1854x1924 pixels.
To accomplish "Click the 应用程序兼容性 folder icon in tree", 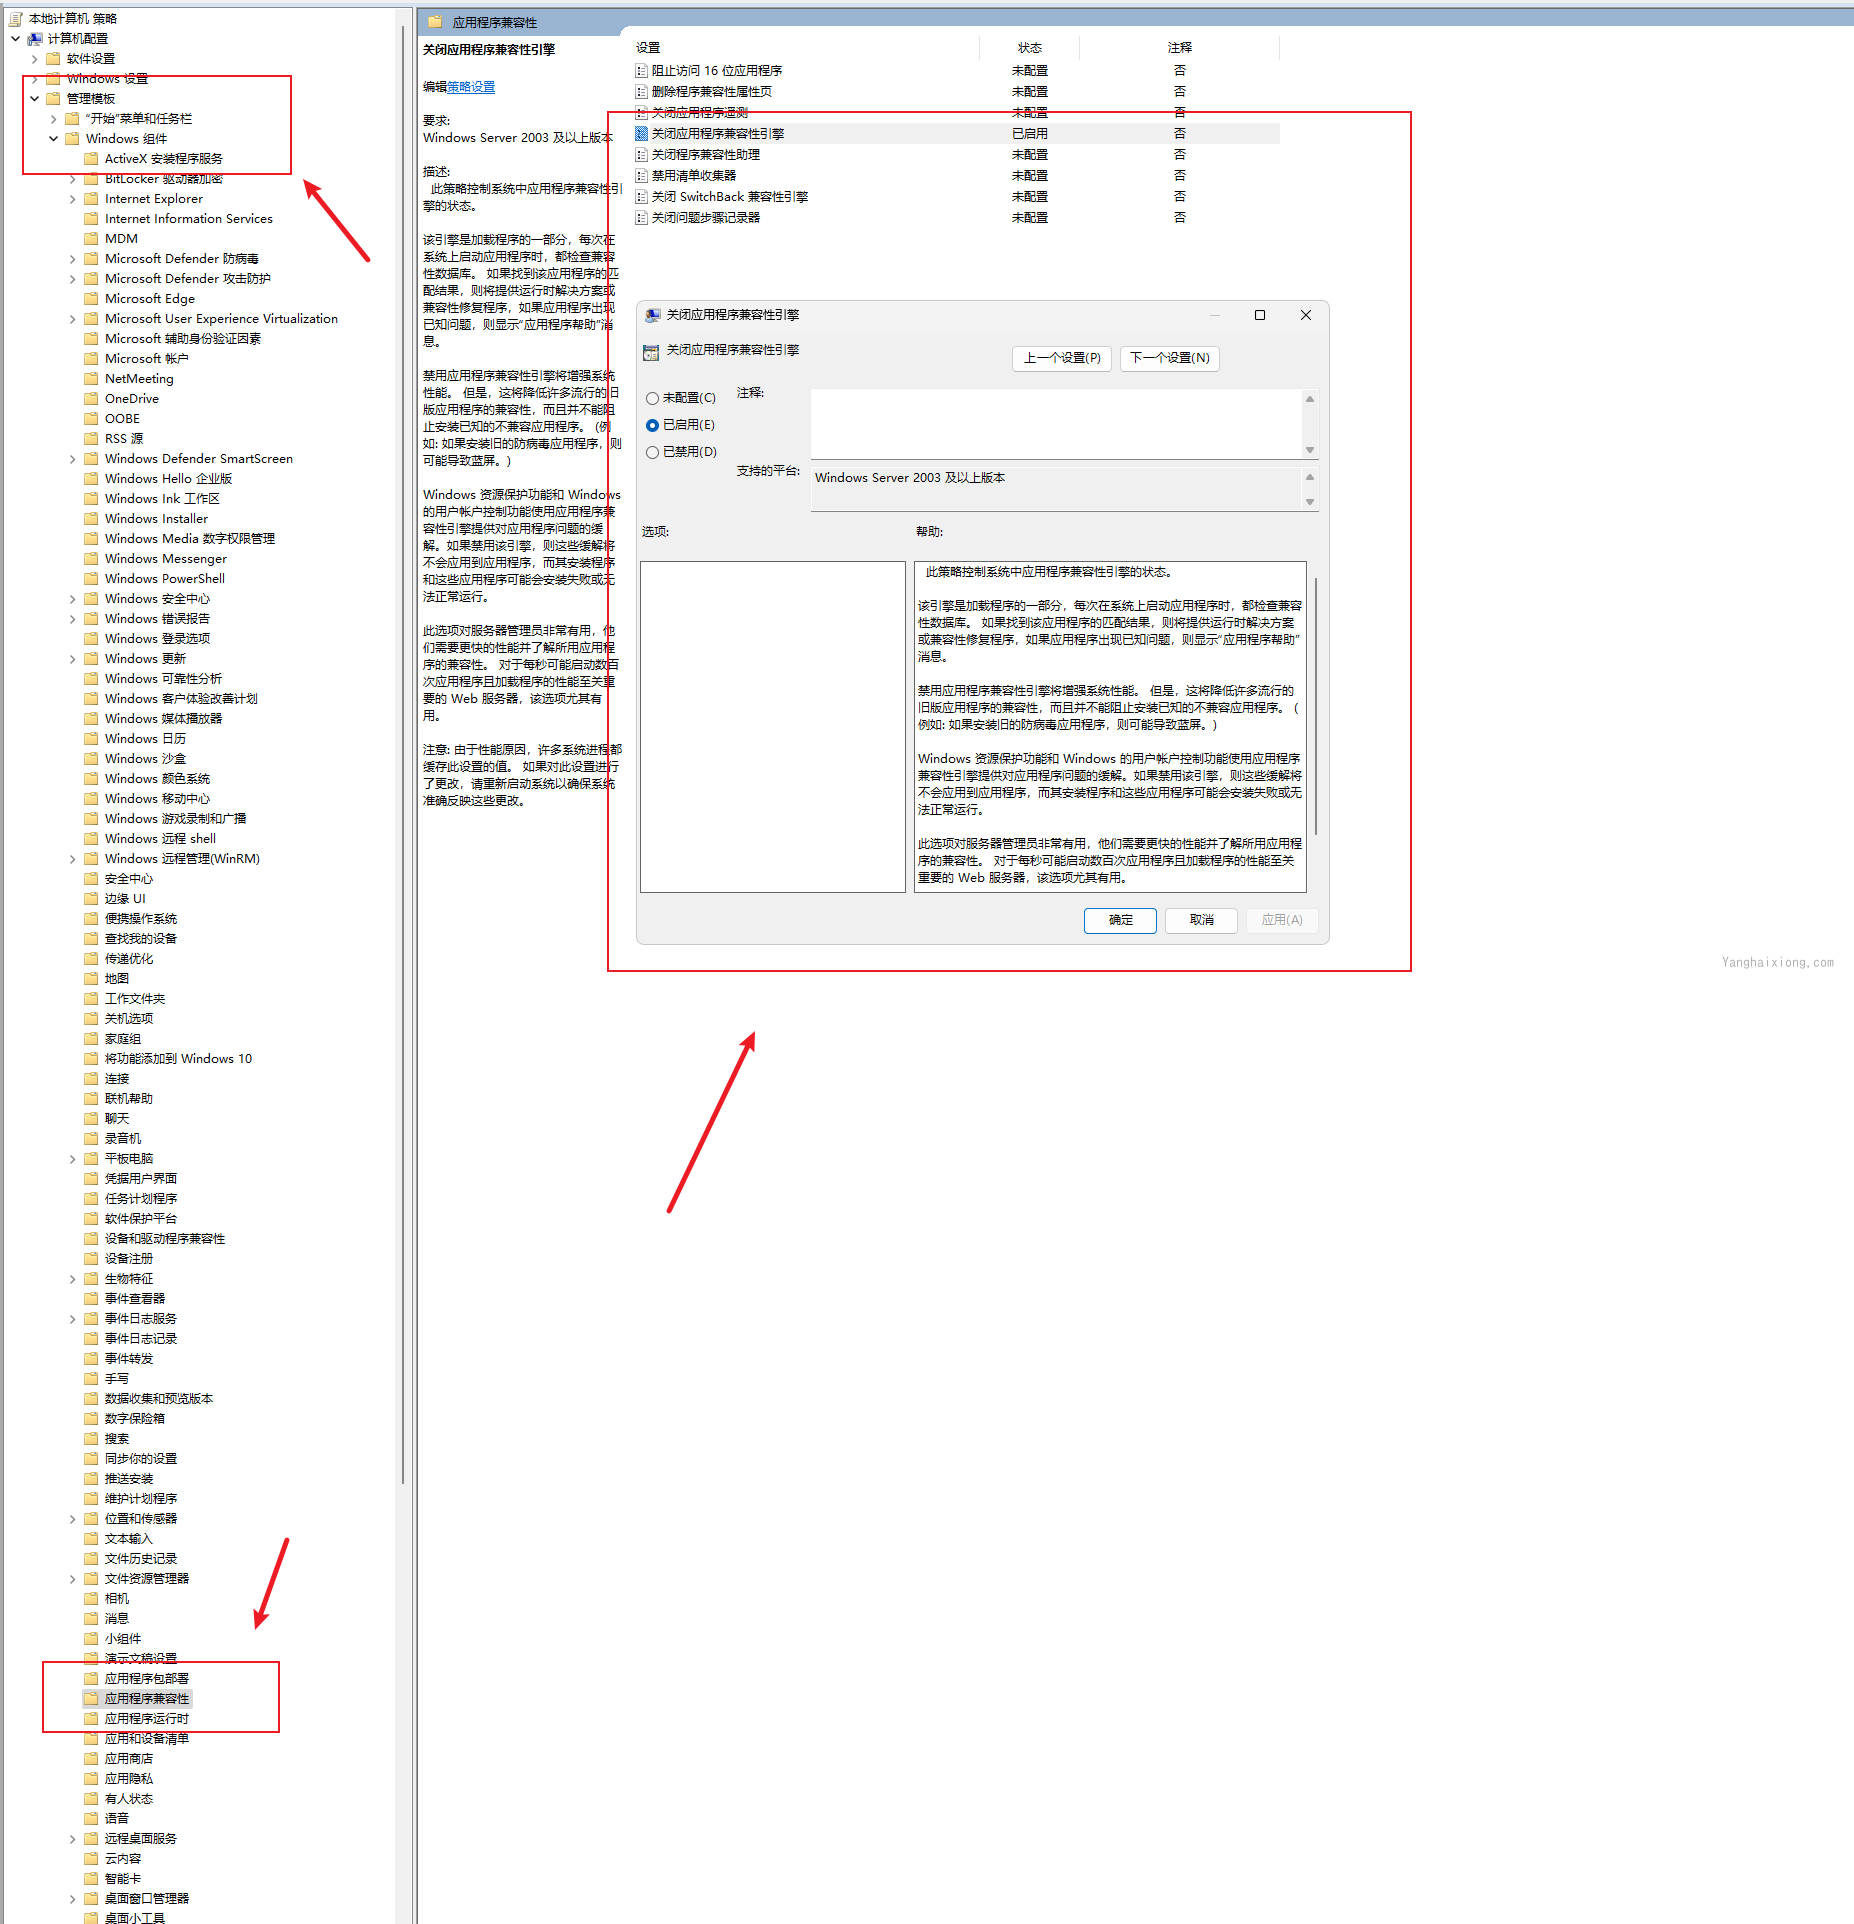I will [x=92, y=1698].
